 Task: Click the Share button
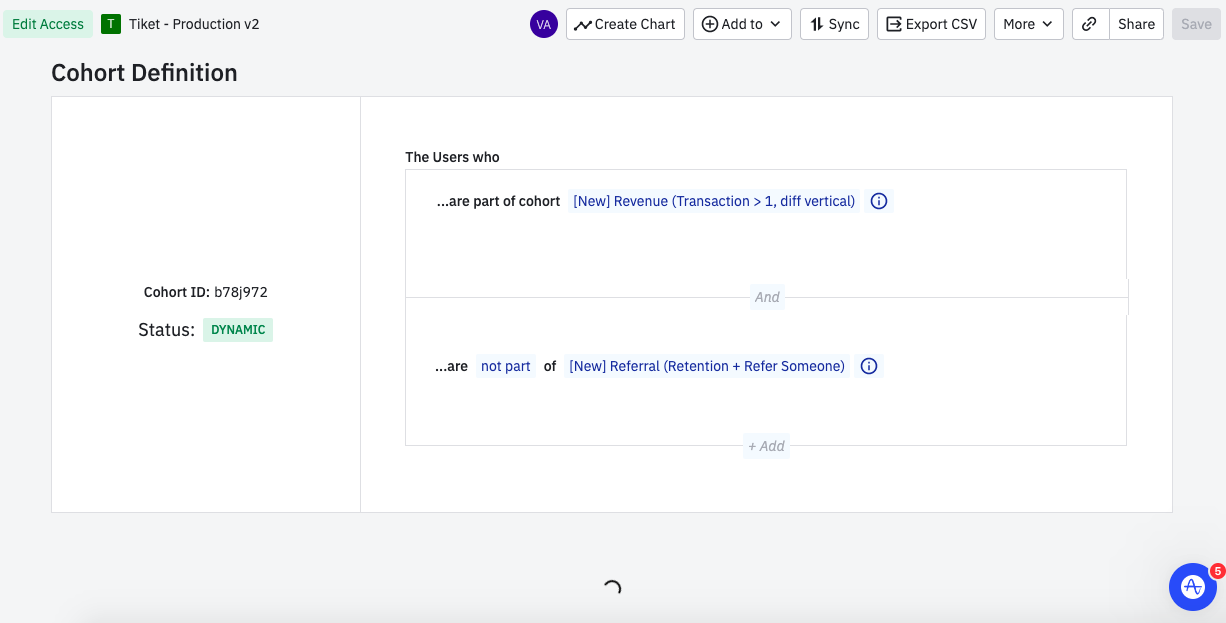point(1136,24)
